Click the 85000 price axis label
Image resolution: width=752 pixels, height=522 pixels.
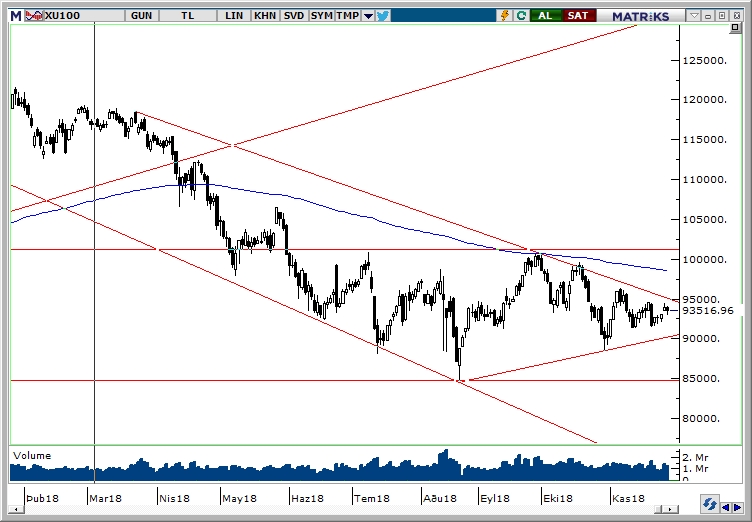[702, 379]
